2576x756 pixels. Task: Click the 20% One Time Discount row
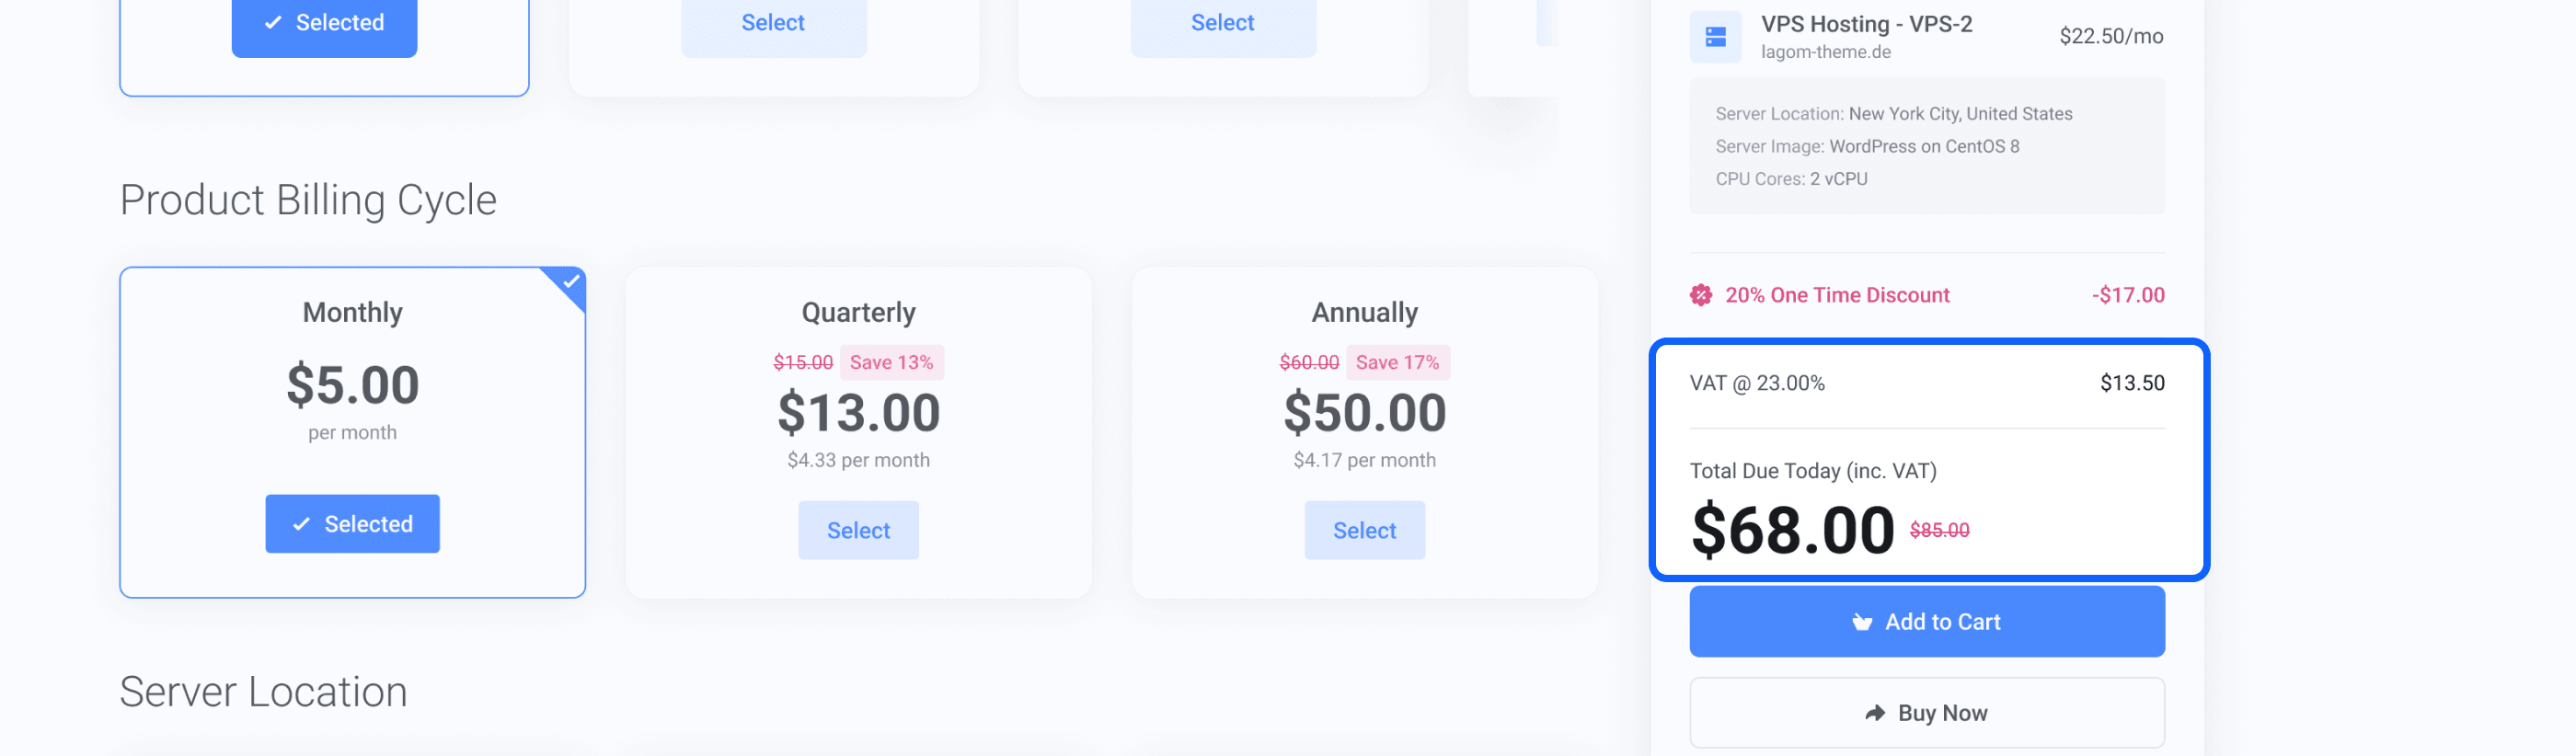[1836, 295]
